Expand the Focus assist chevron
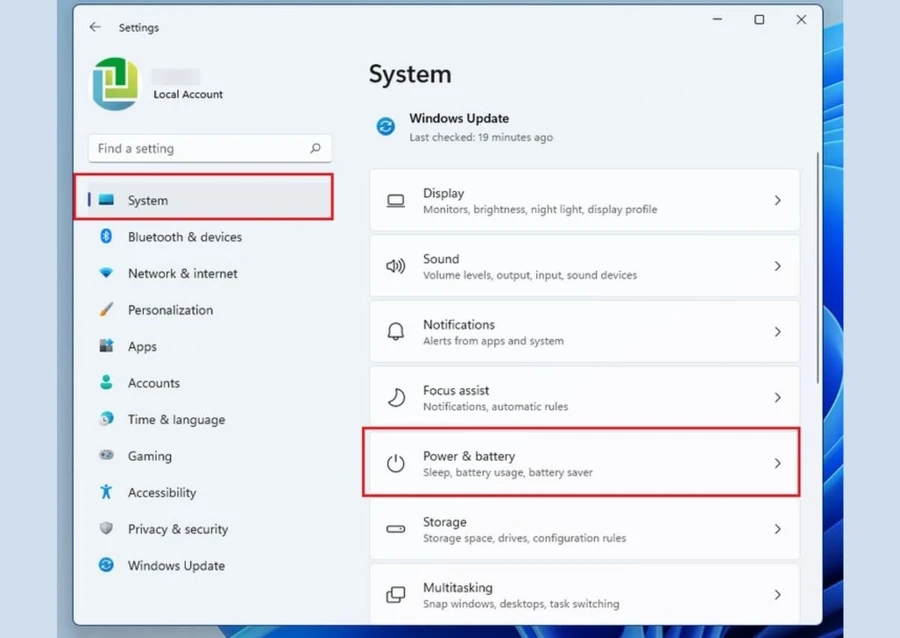This screenshot has width=900, height=638. click(778, 398)
